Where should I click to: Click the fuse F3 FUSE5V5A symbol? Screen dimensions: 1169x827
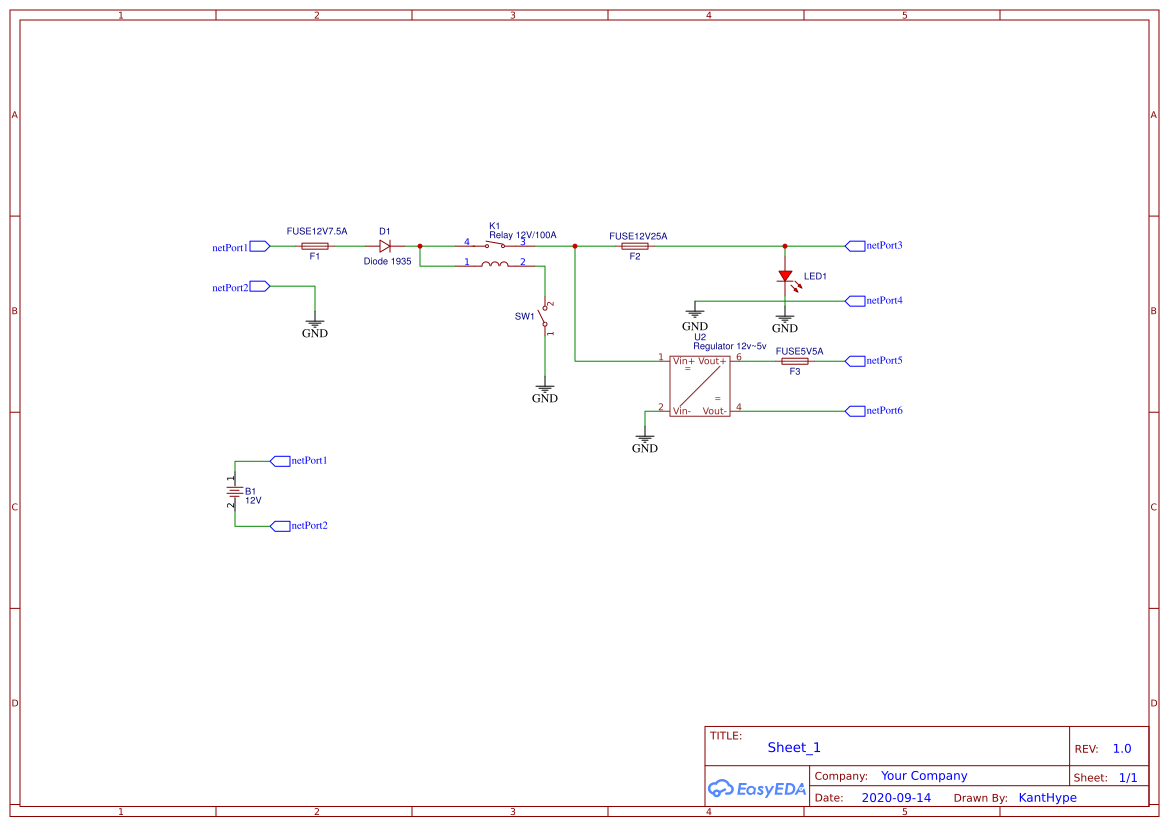coord(794,361)
